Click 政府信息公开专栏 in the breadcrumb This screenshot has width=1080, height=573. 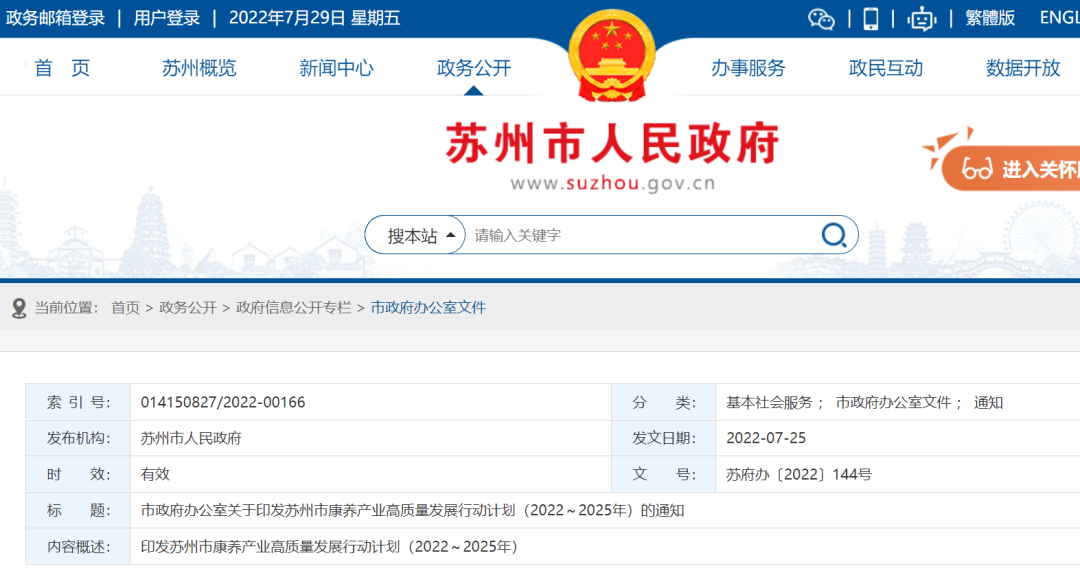tap(294, 308)
